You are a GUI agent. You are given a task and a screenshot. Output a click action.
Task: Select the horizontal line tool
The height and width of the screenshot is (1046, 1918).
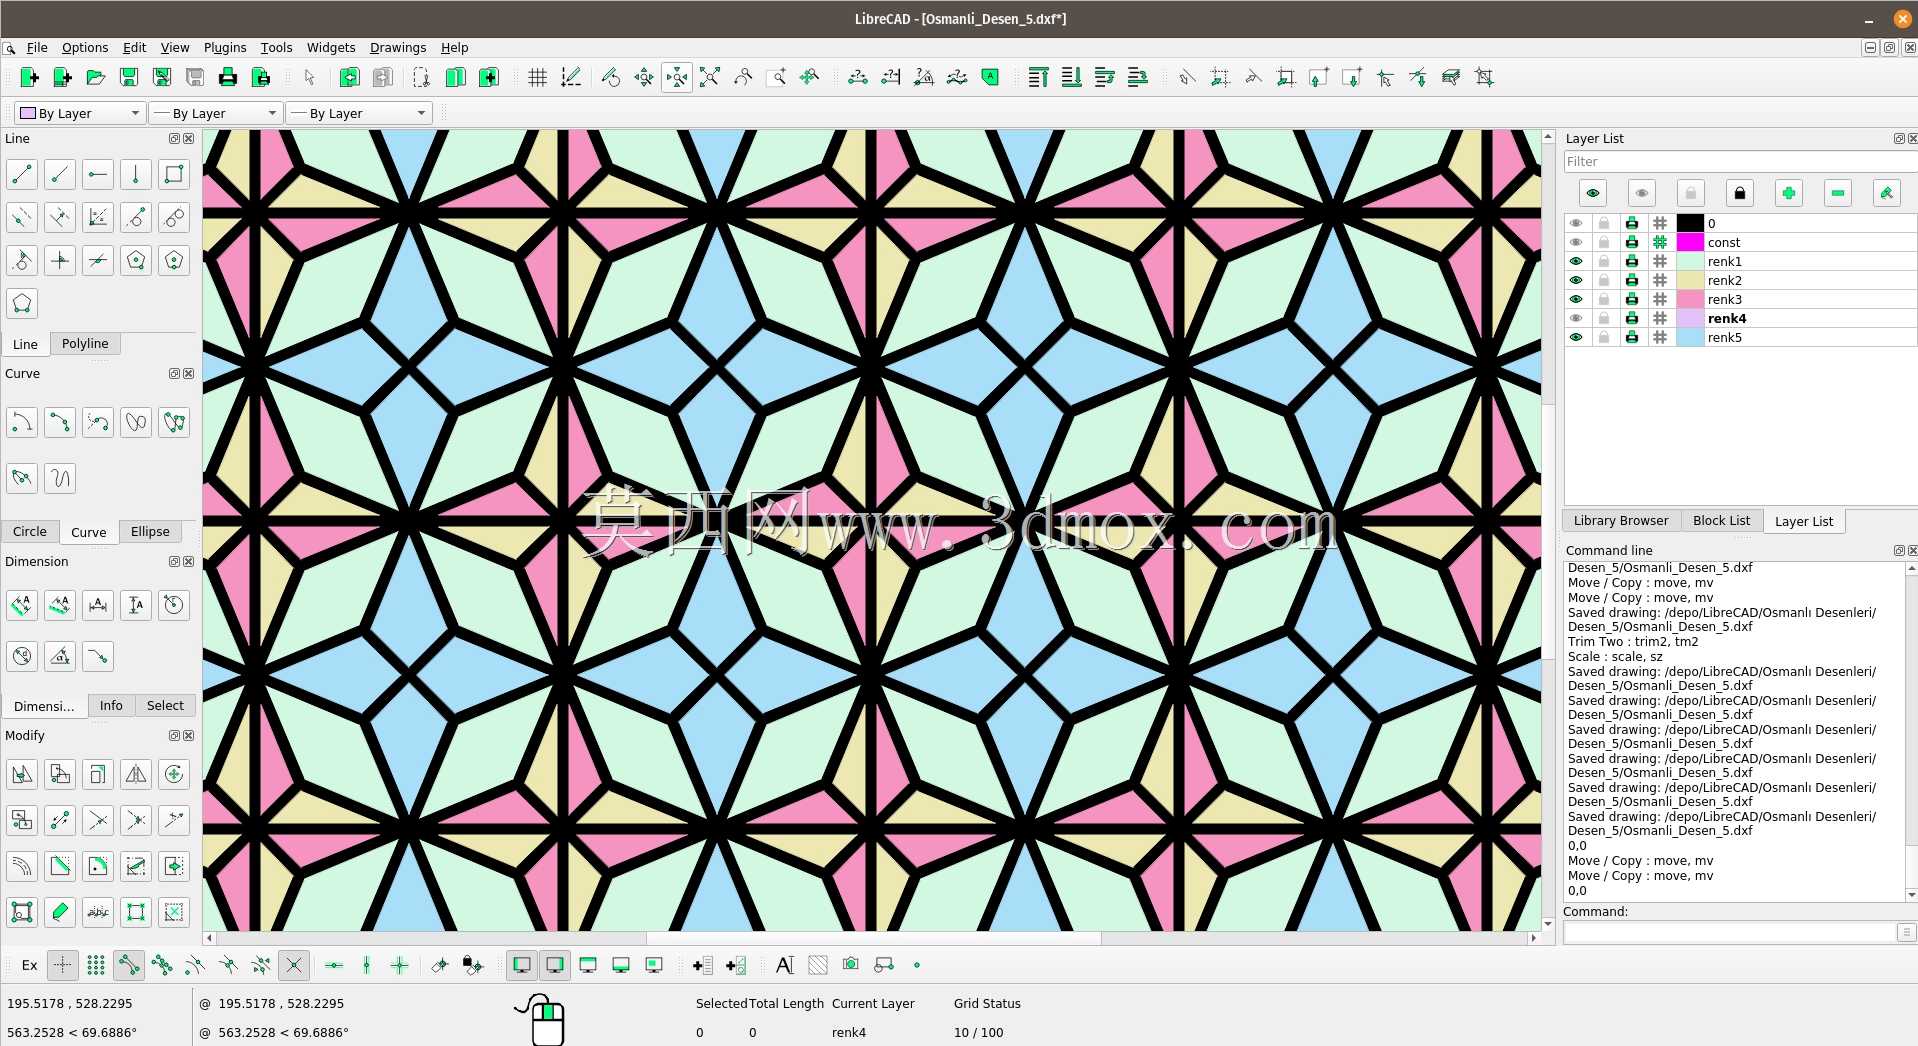(98, 174)
